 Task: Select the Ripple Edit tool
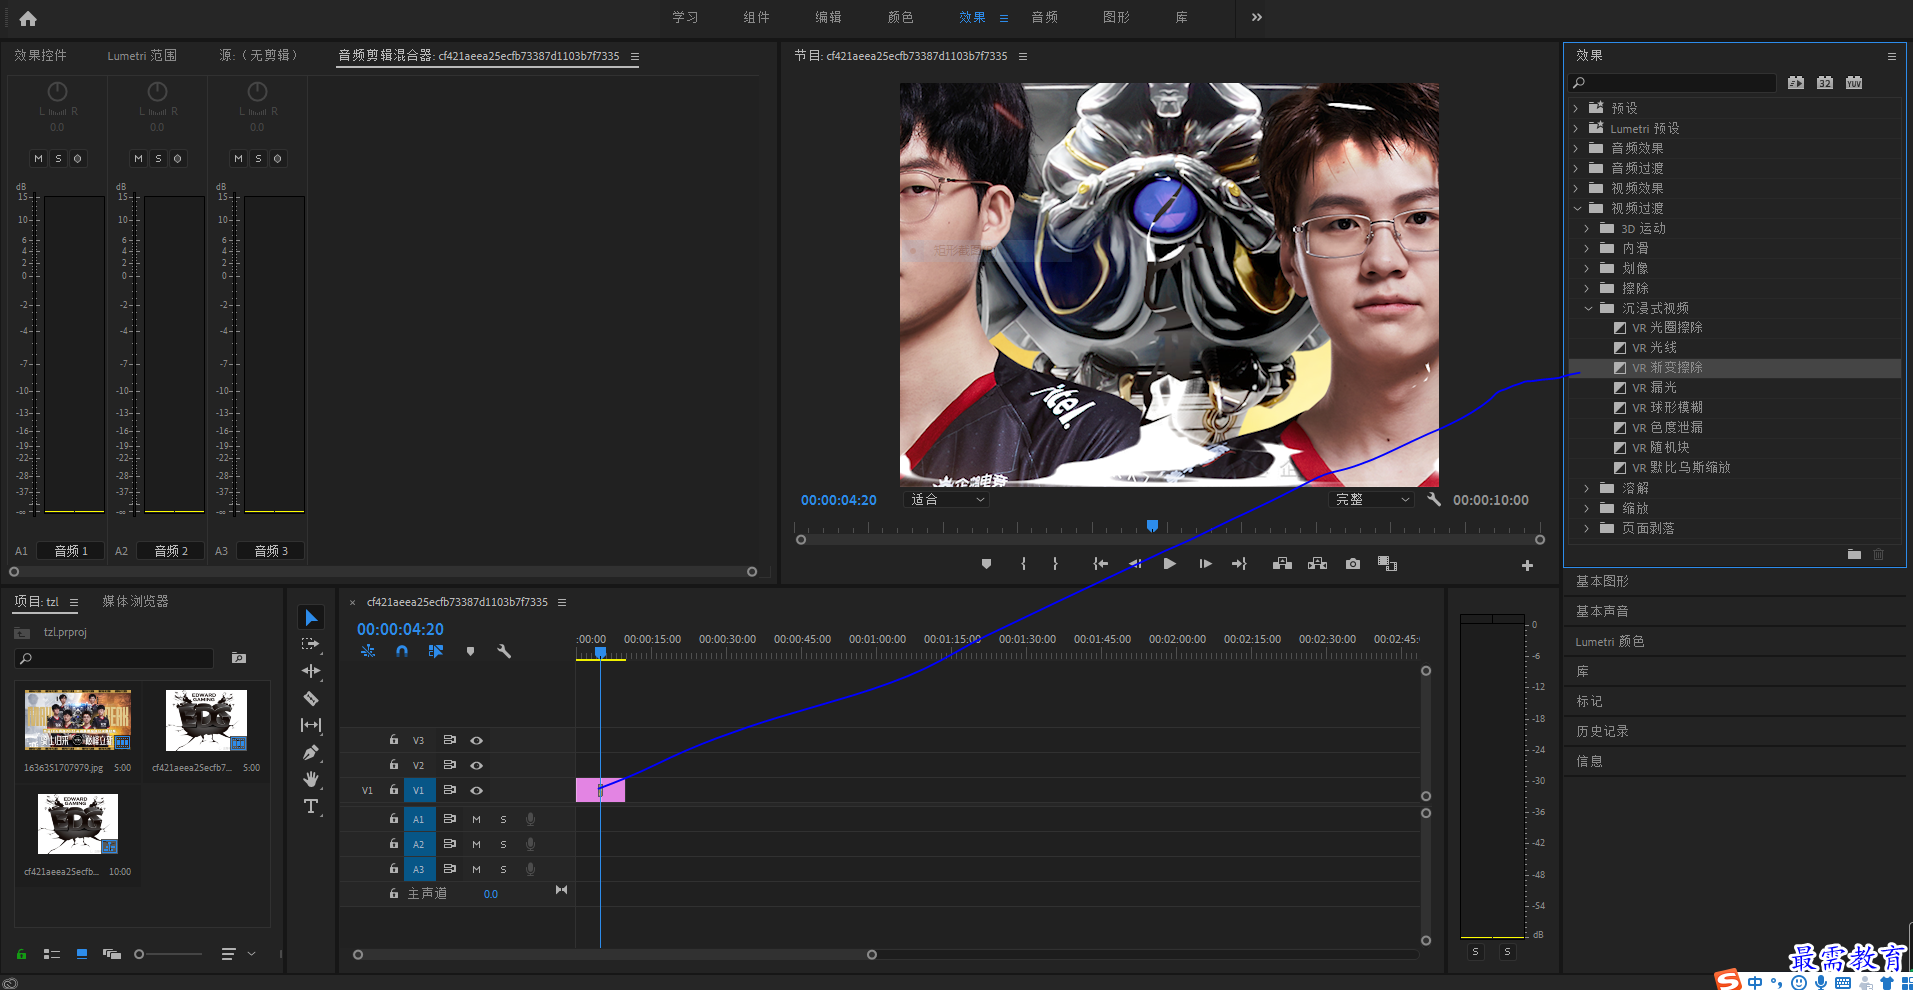click(311, 671)
